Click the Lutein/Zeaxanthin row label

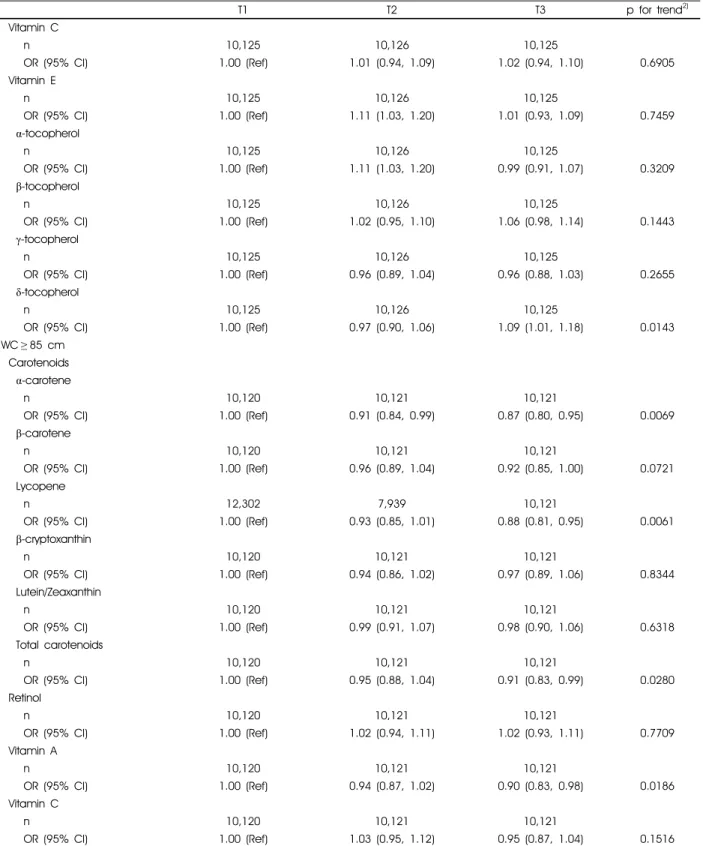[58, 592]
